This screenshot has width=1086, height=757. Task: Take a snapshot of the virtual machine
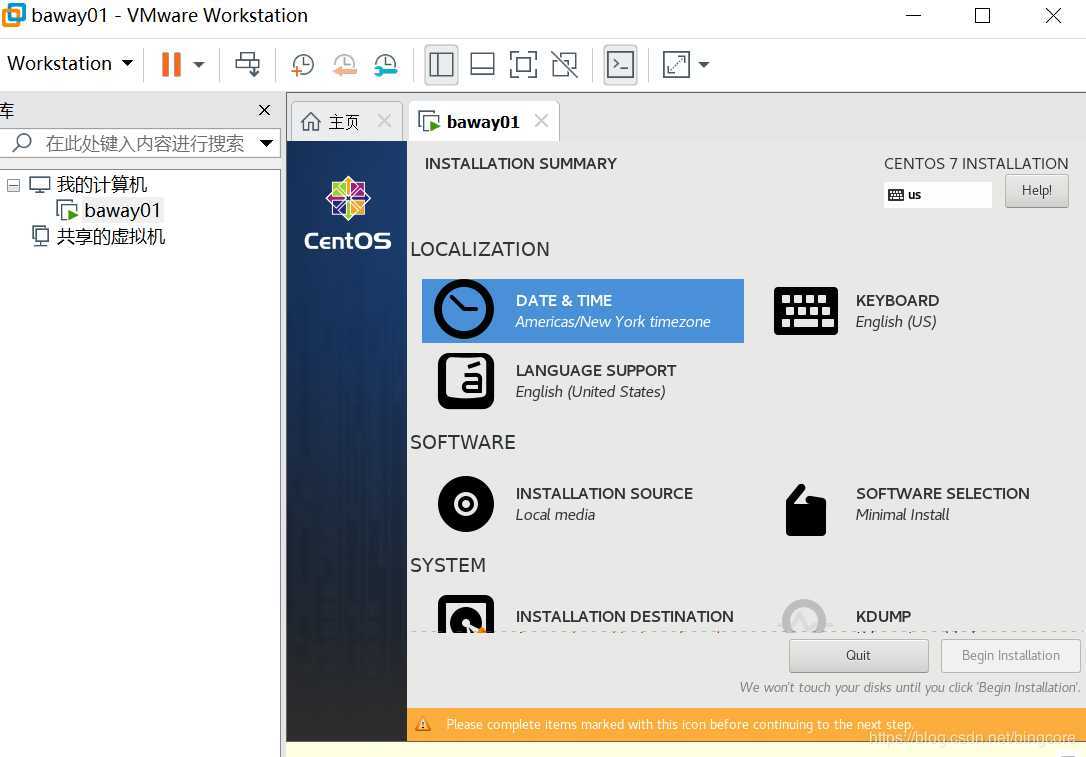pos(303,64)
